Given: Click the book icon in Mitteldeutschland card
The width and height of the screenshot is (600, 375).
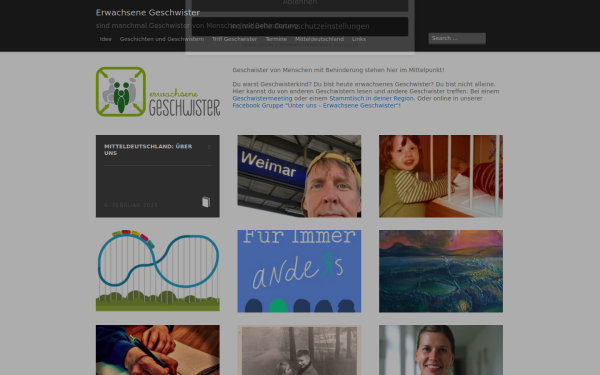Looking at the screenshot, I should pyautogui.click(x=206, y=202).
